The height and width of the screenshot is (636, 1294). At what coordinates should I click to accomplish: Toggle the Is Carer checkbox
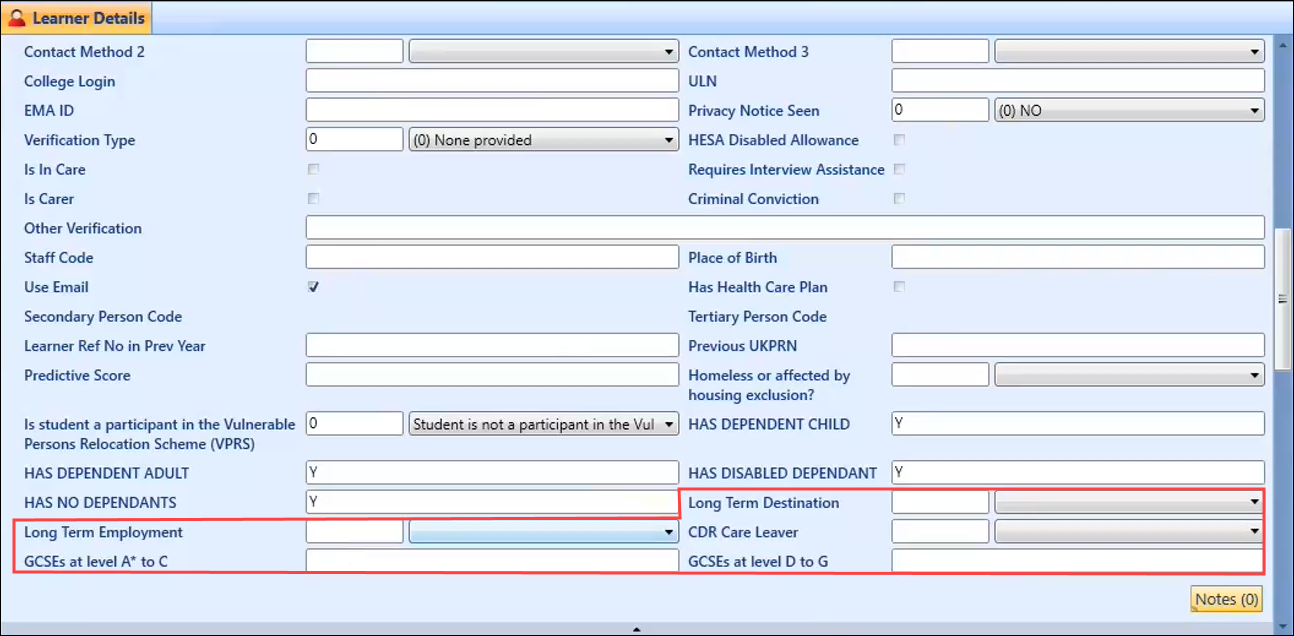[314, 198]
